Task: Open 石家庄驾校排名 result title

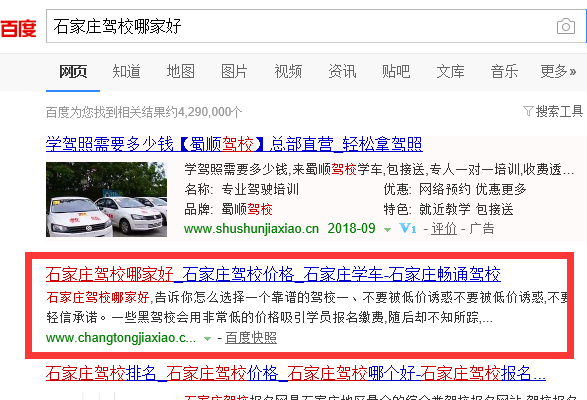Action: pos(296,373)
